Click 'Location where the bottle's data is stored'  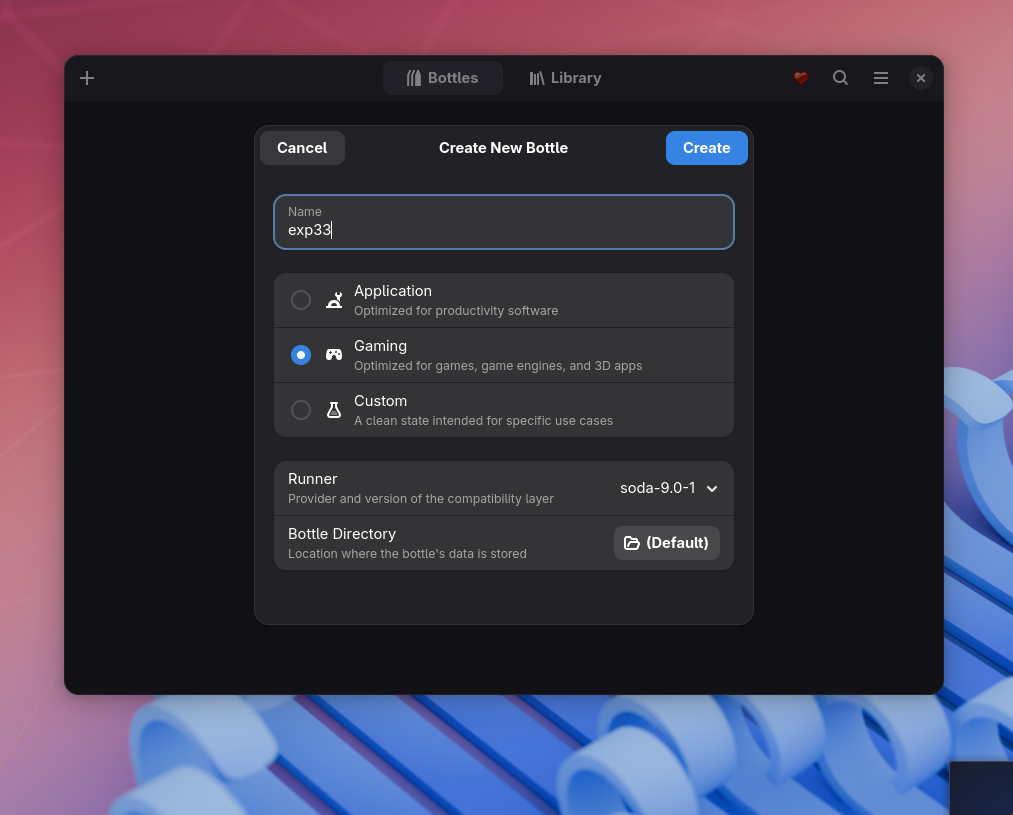click(407, 553)
